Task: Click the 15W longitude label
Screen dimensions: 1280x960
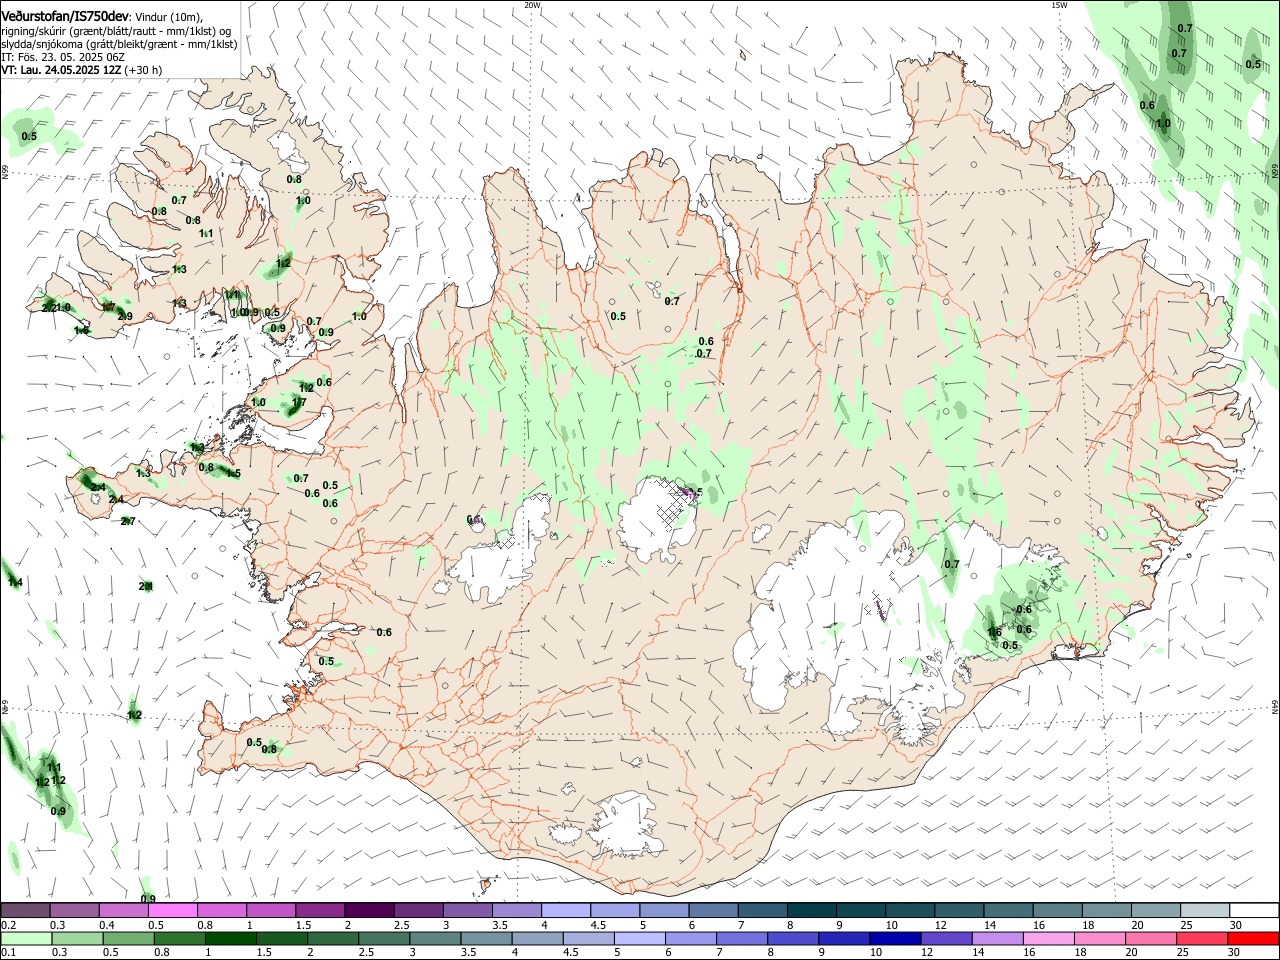Action: 1059,5
